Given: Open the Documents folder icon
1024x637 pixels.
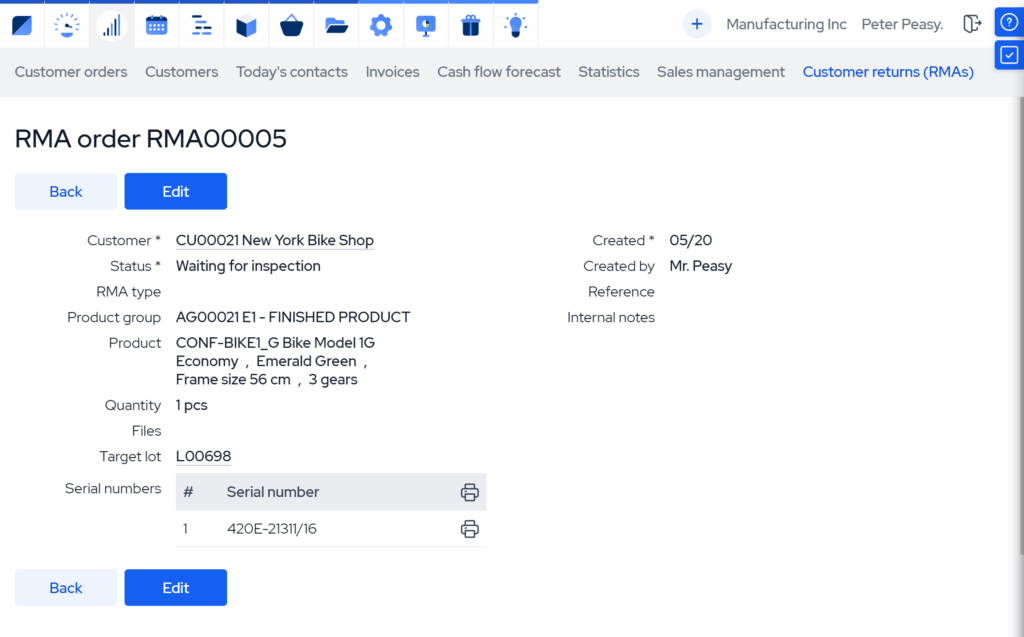Looking at the screenshot, I should [x=336, y=24].
